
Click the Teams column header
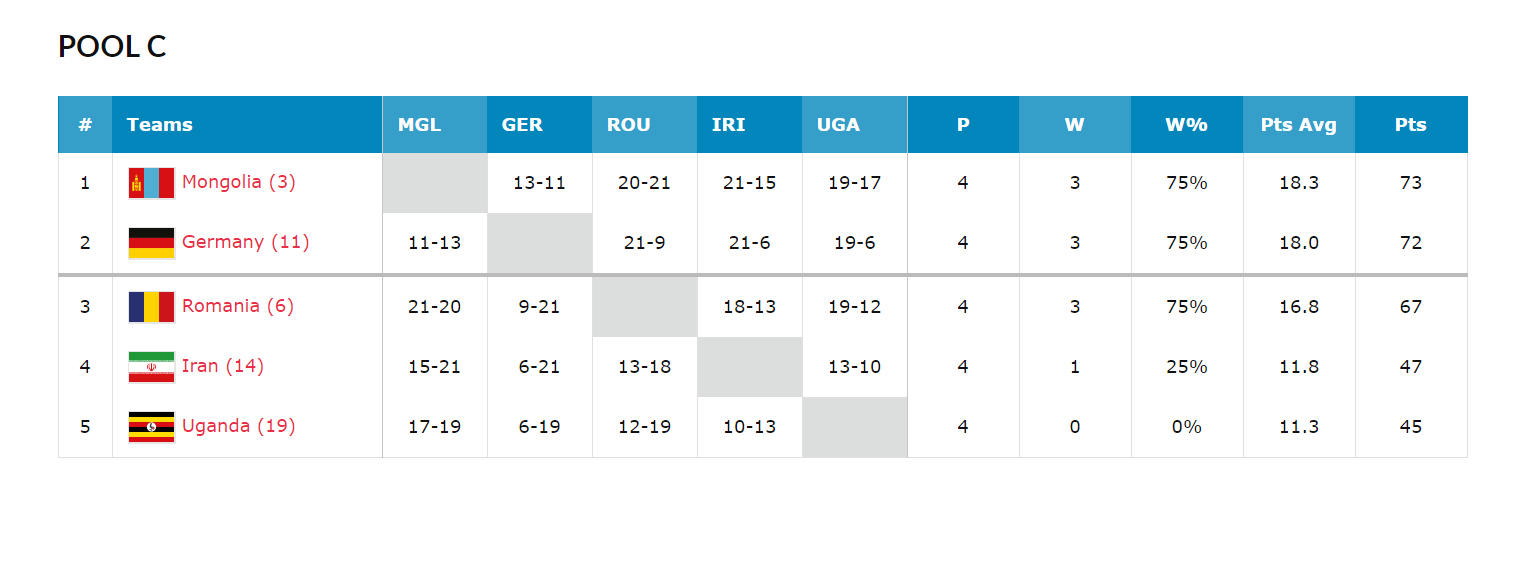pos(160,125)
